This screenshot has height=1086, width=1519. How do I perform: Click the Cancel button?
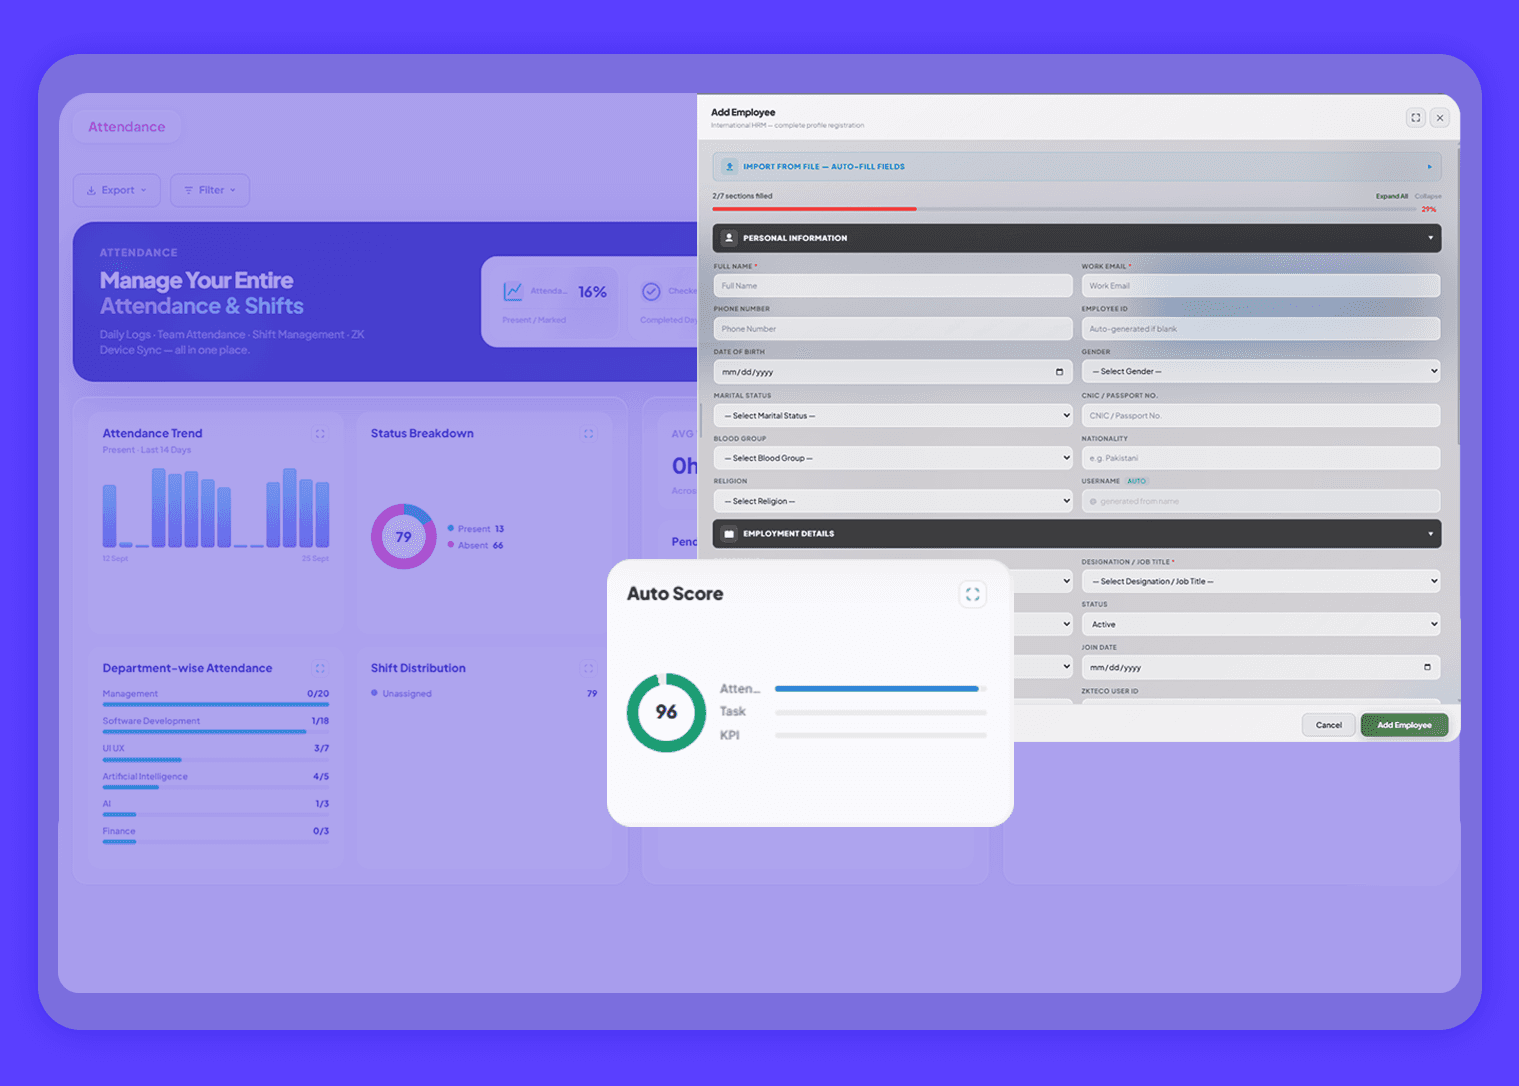(1328, 725)
